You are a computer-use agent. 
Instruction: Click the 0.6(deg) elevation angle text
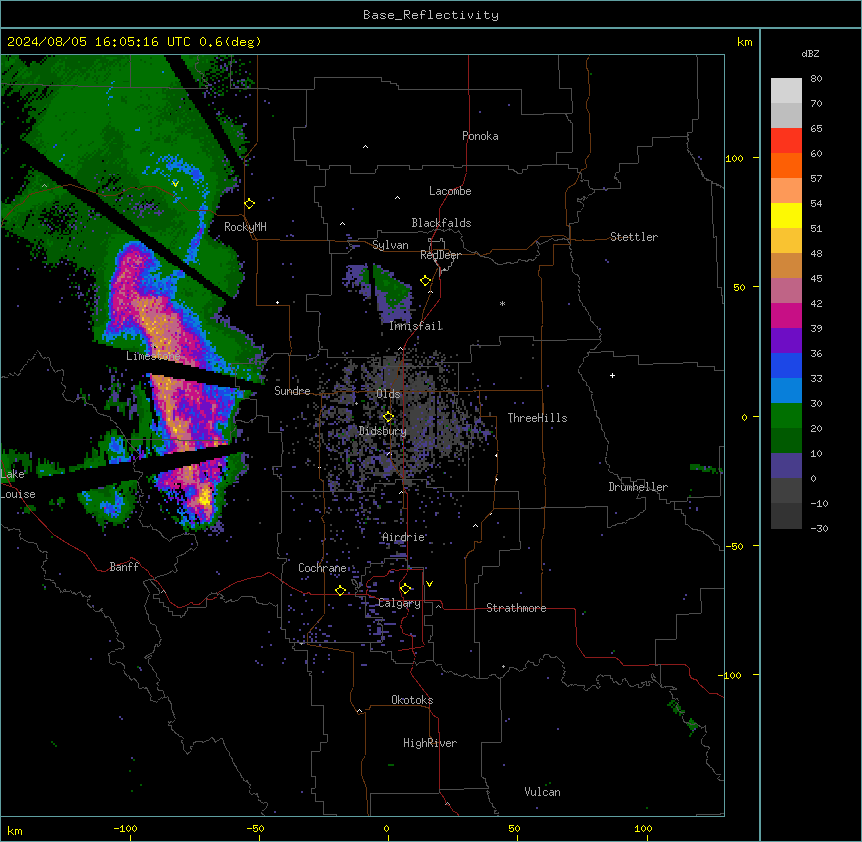230,42
